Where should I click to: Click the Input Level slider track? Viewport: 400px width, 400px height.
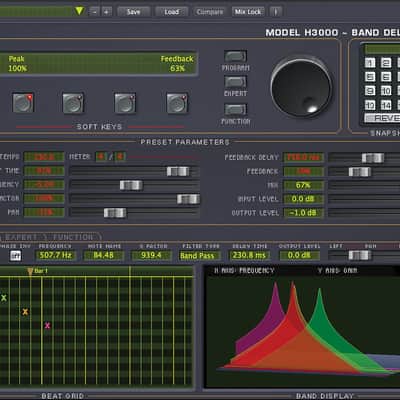click(364, 199)
